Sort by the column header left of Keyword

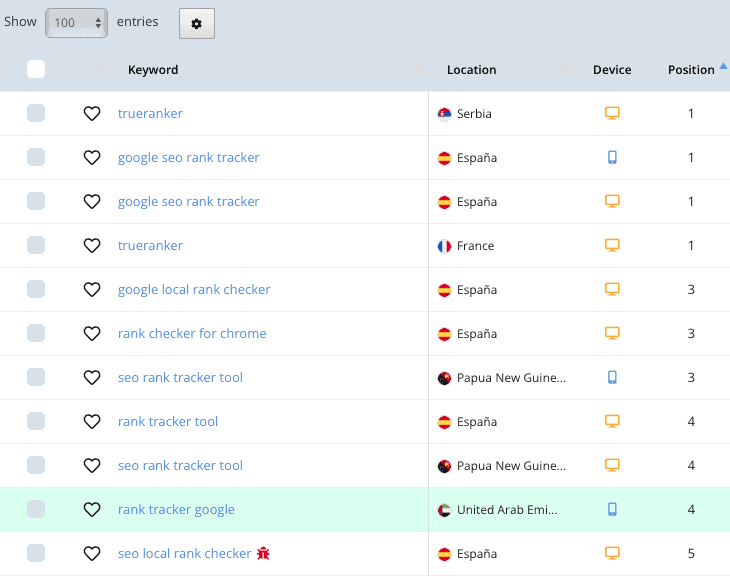click(x=100, y=70)
